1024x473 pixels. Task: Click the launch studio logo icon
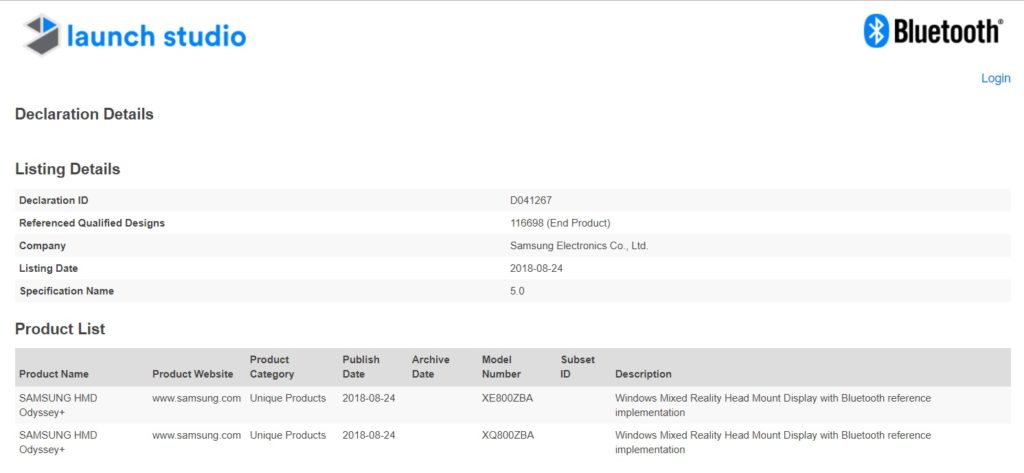[x=42, y=35]
